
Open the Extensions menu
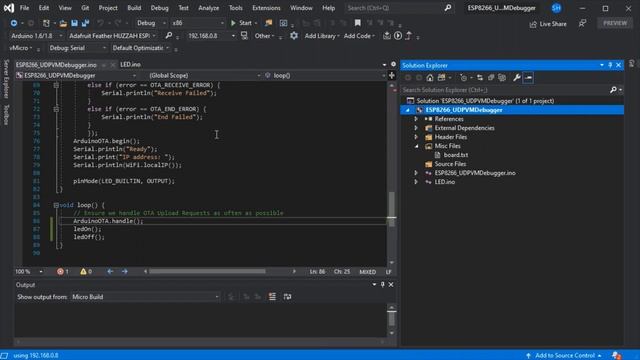[266, 8]
